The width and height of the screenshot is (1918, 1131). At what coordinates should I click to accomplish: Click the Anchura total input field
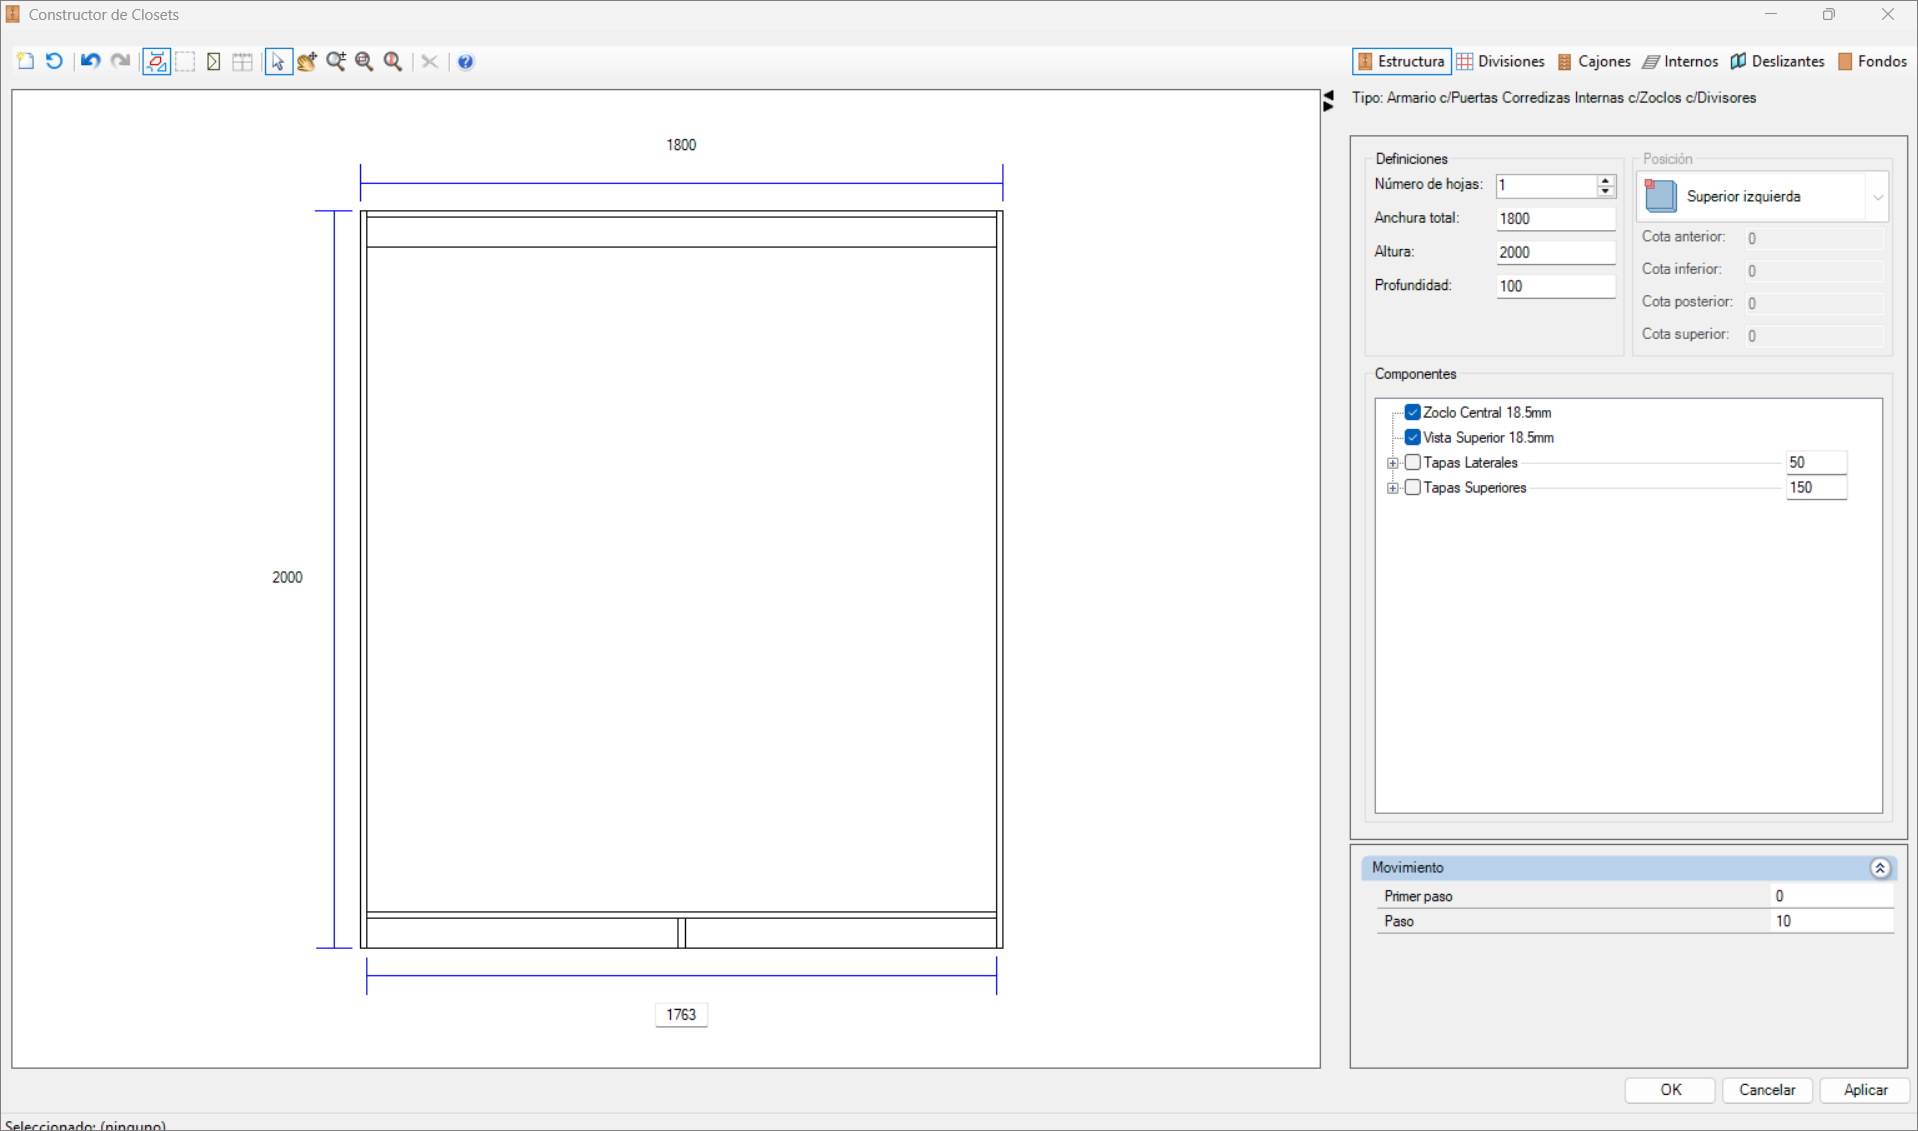pos(1554,218)
